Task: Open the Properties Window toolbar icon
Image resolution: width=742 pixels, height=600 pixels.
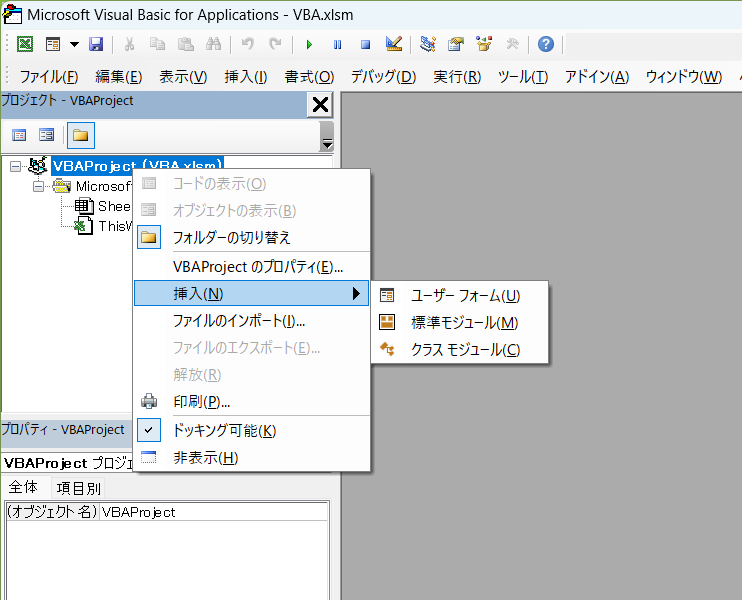Action: pyautogui.click(x=456, y=44)
